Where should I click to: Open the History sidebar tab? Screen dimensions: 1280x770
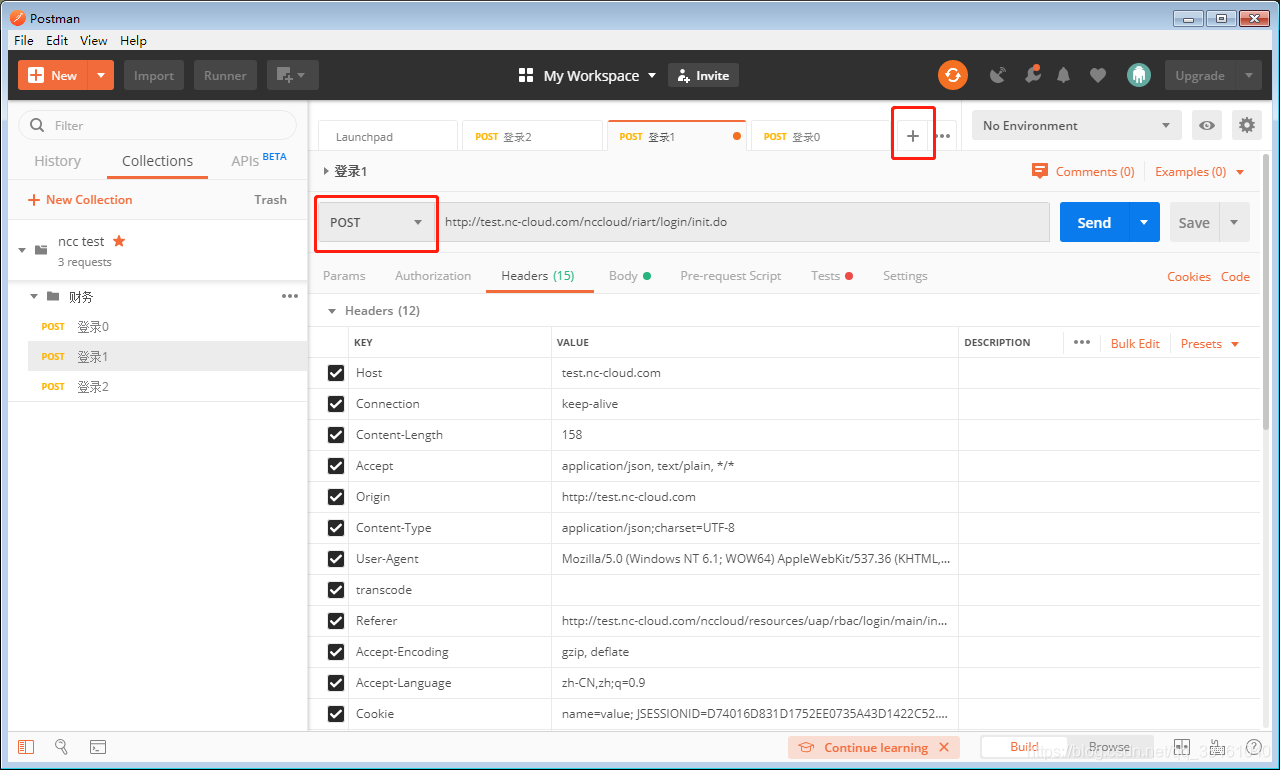57,161
